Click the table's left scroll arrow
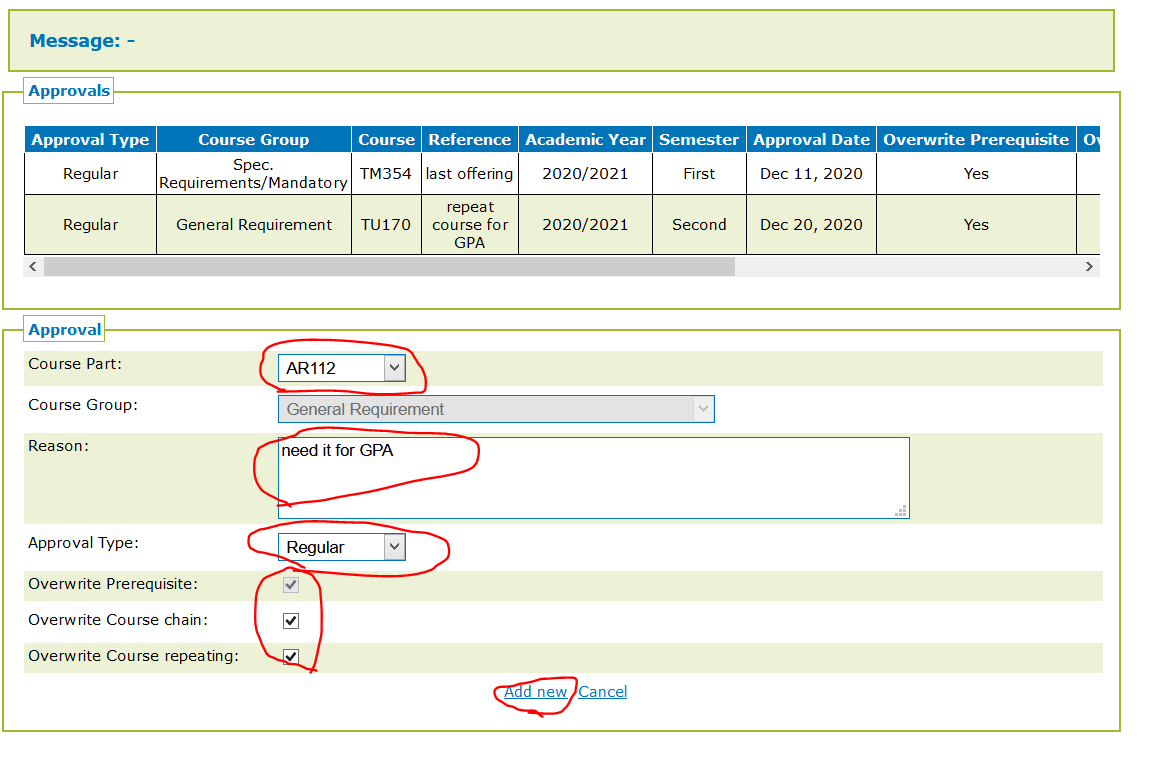This screenshot has height=757, width=1149. pyautogui.click(x=33, y=267)
